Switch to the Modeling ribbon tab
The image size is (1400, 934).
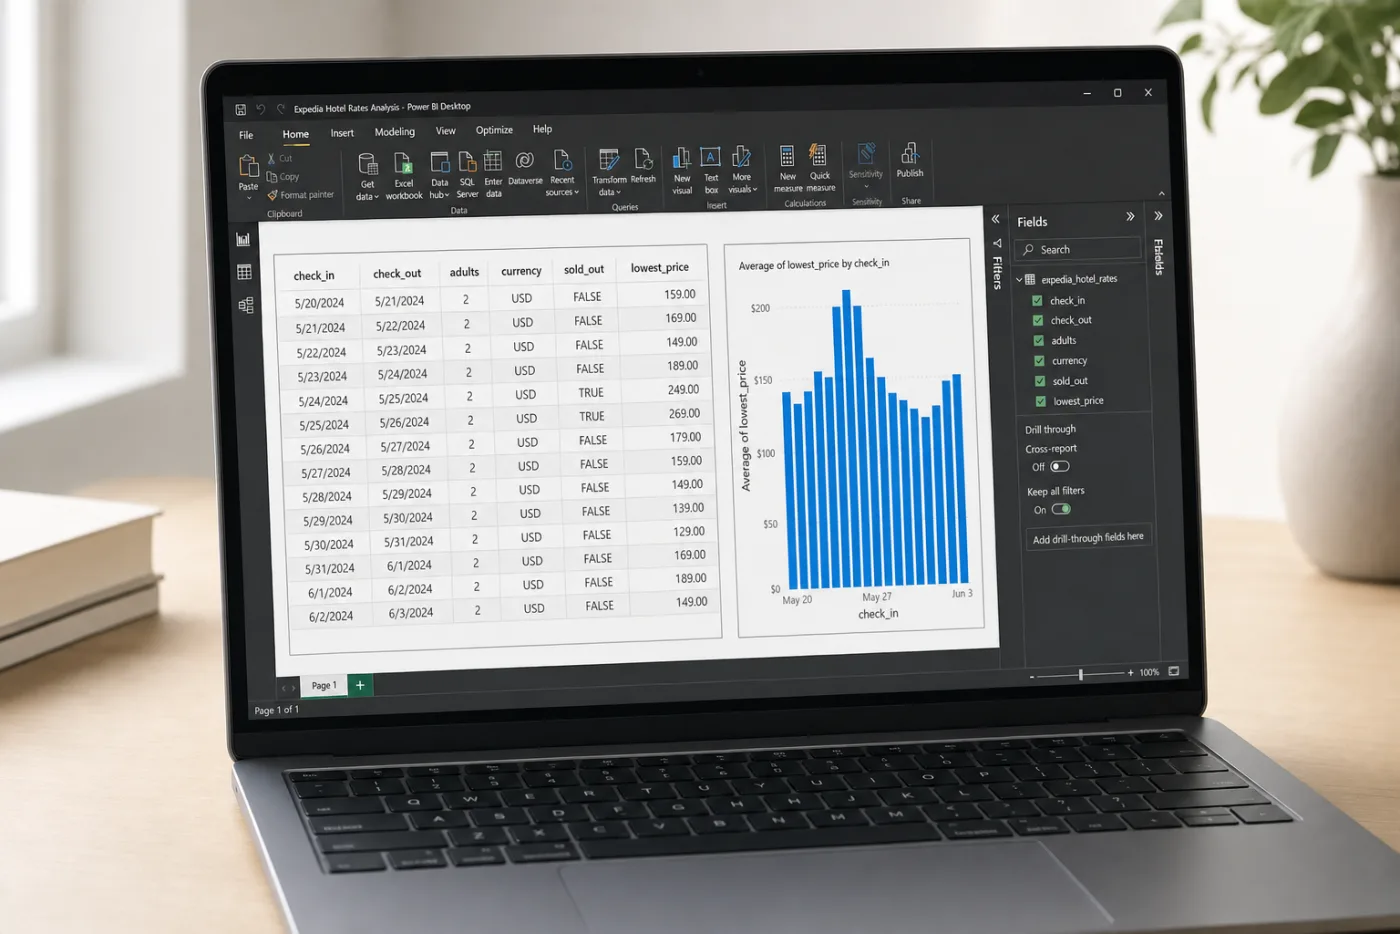pyautogui.click(x=395, y=132)
